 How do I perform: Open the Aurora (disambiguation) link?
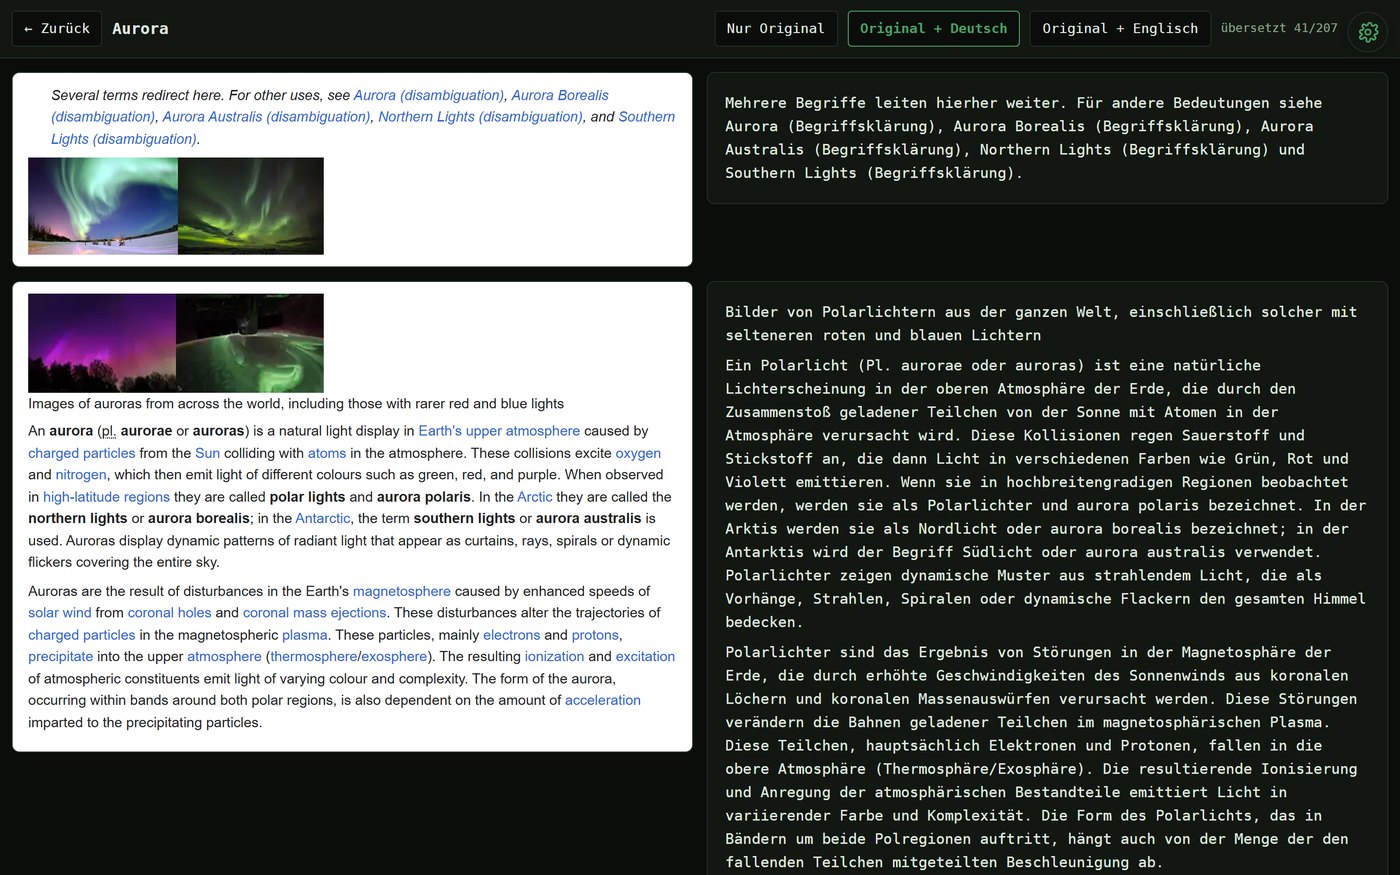click(x=429, y=95)
